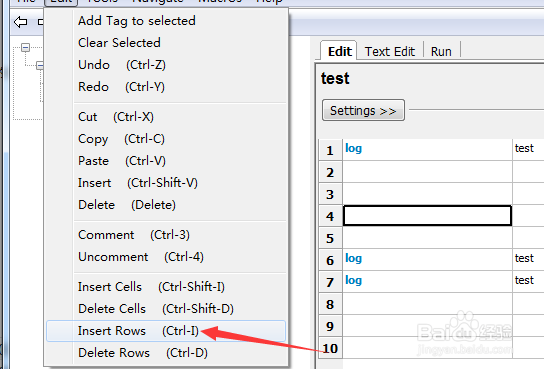
Task: Open the Run tab
Action: 441,51
